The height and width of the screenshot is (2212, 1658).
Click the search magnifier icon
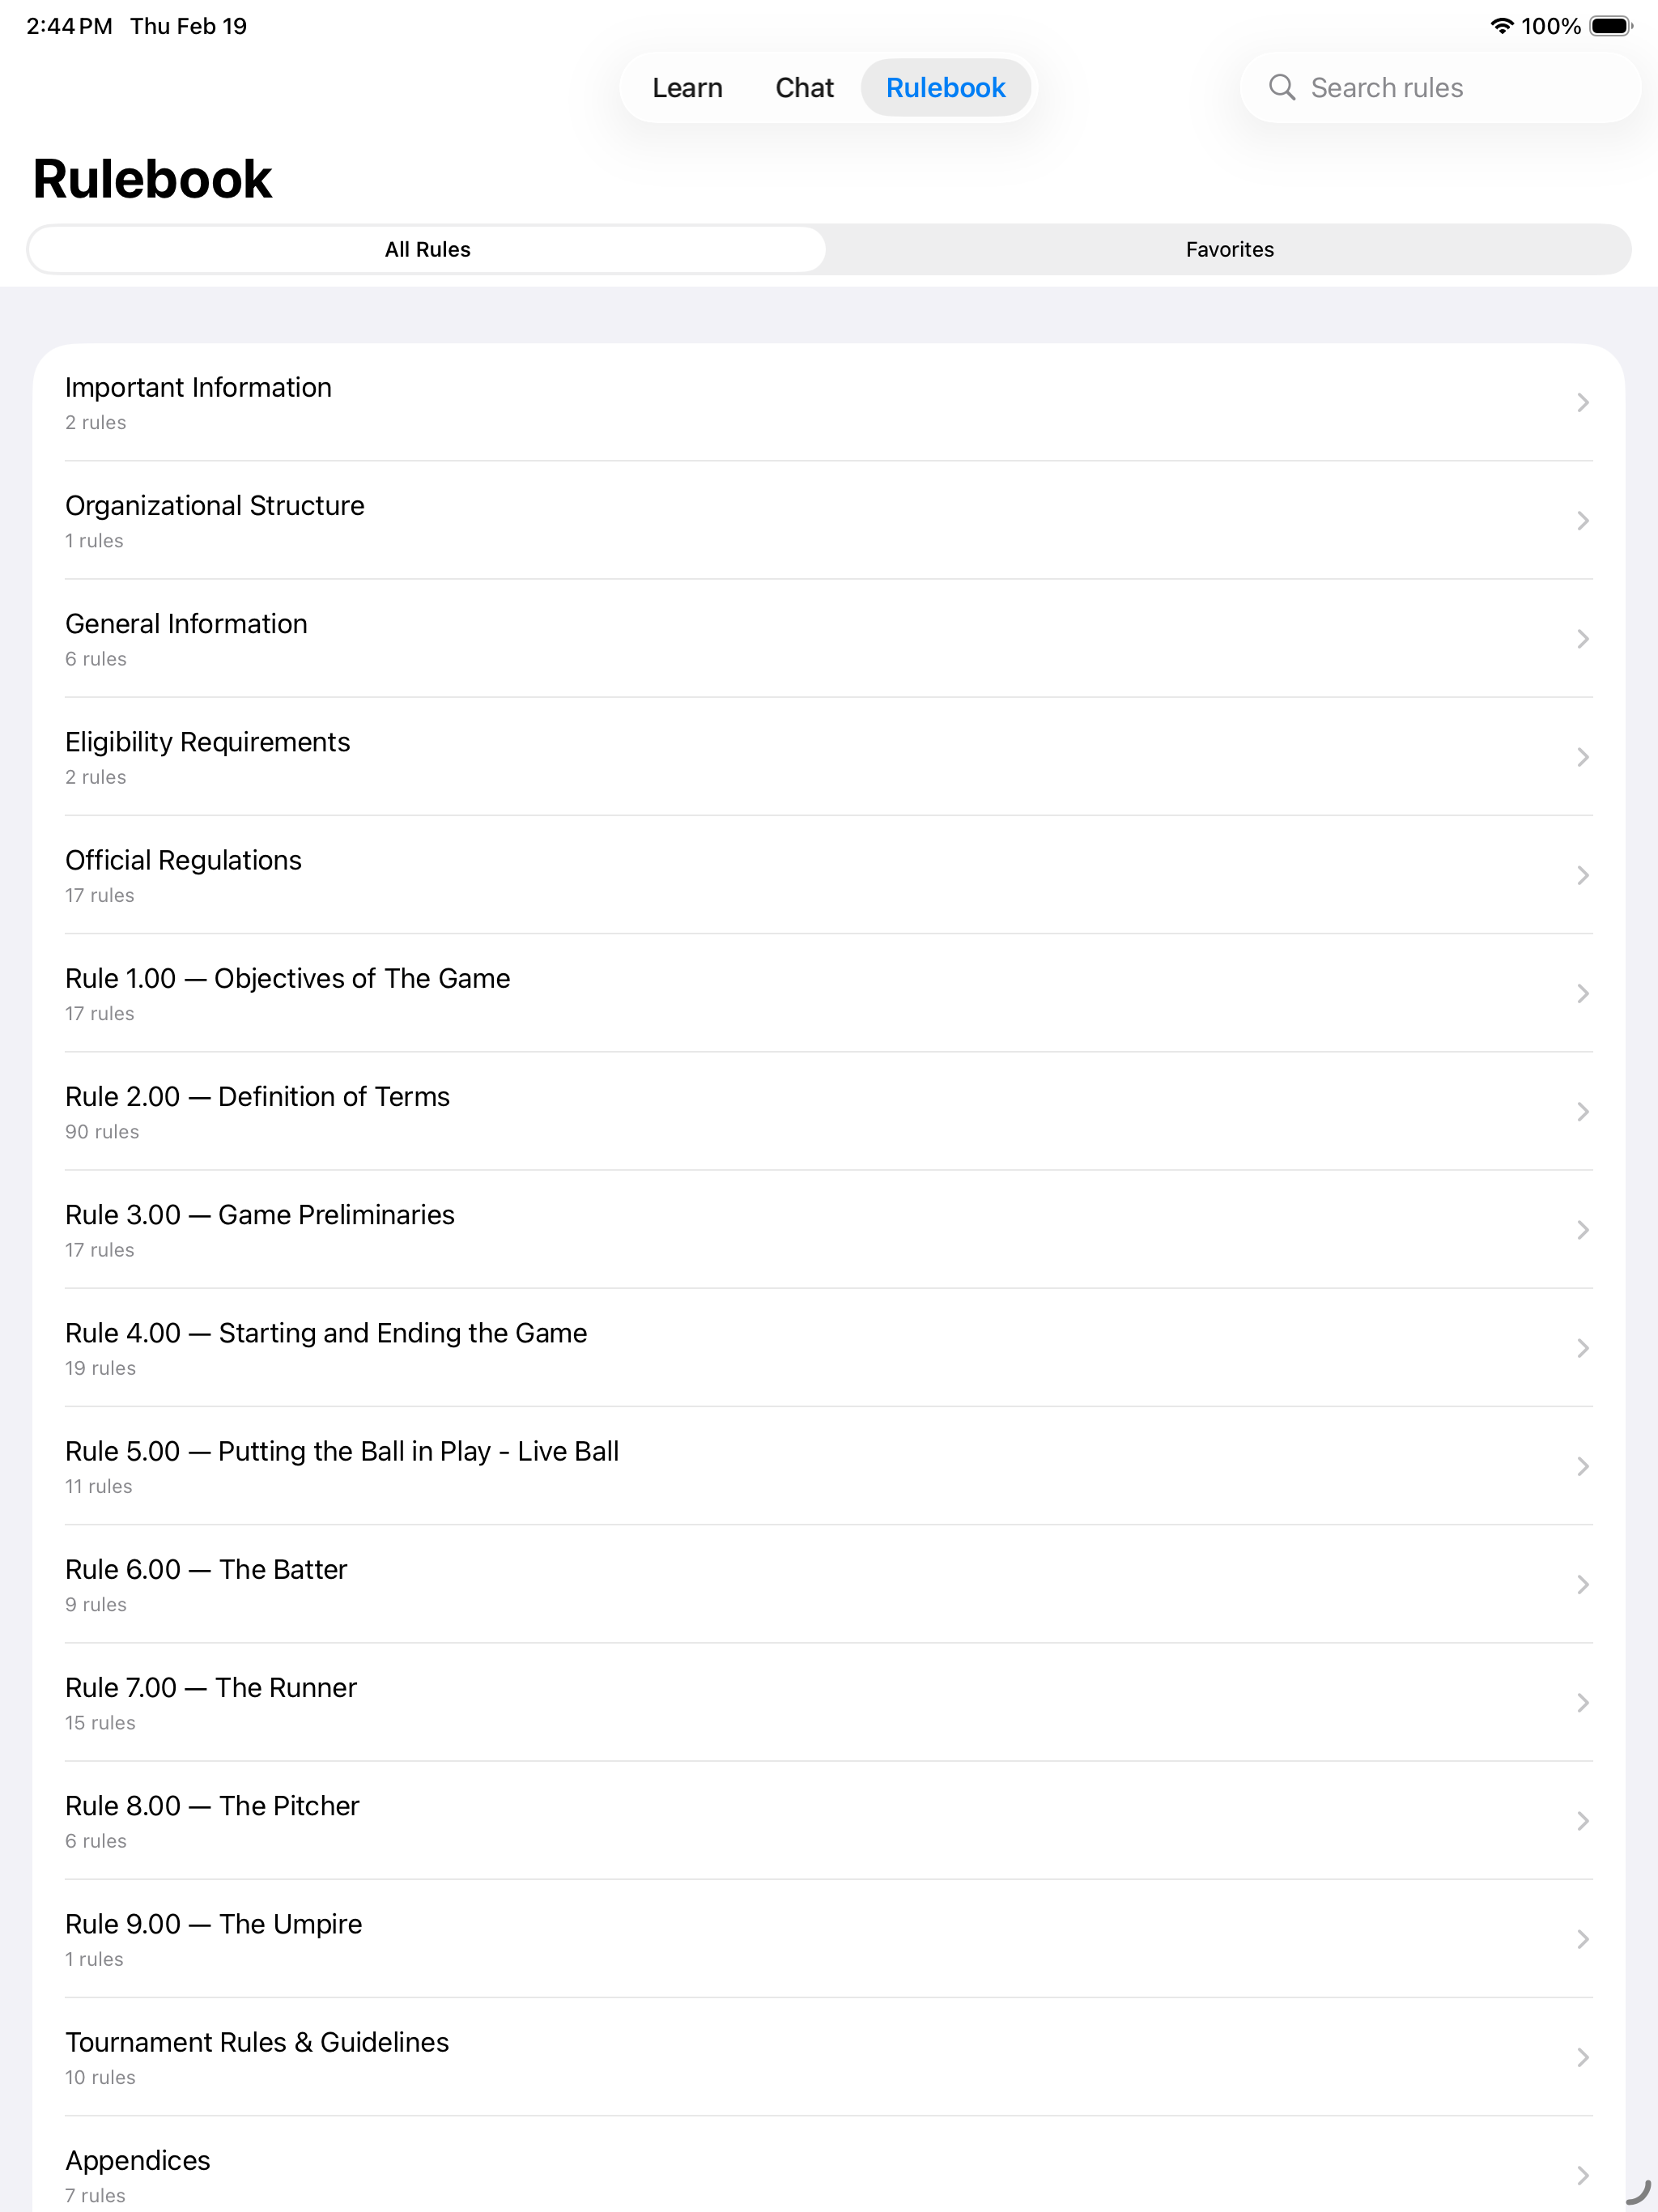pyautogui.click(x=1281, y=88)
